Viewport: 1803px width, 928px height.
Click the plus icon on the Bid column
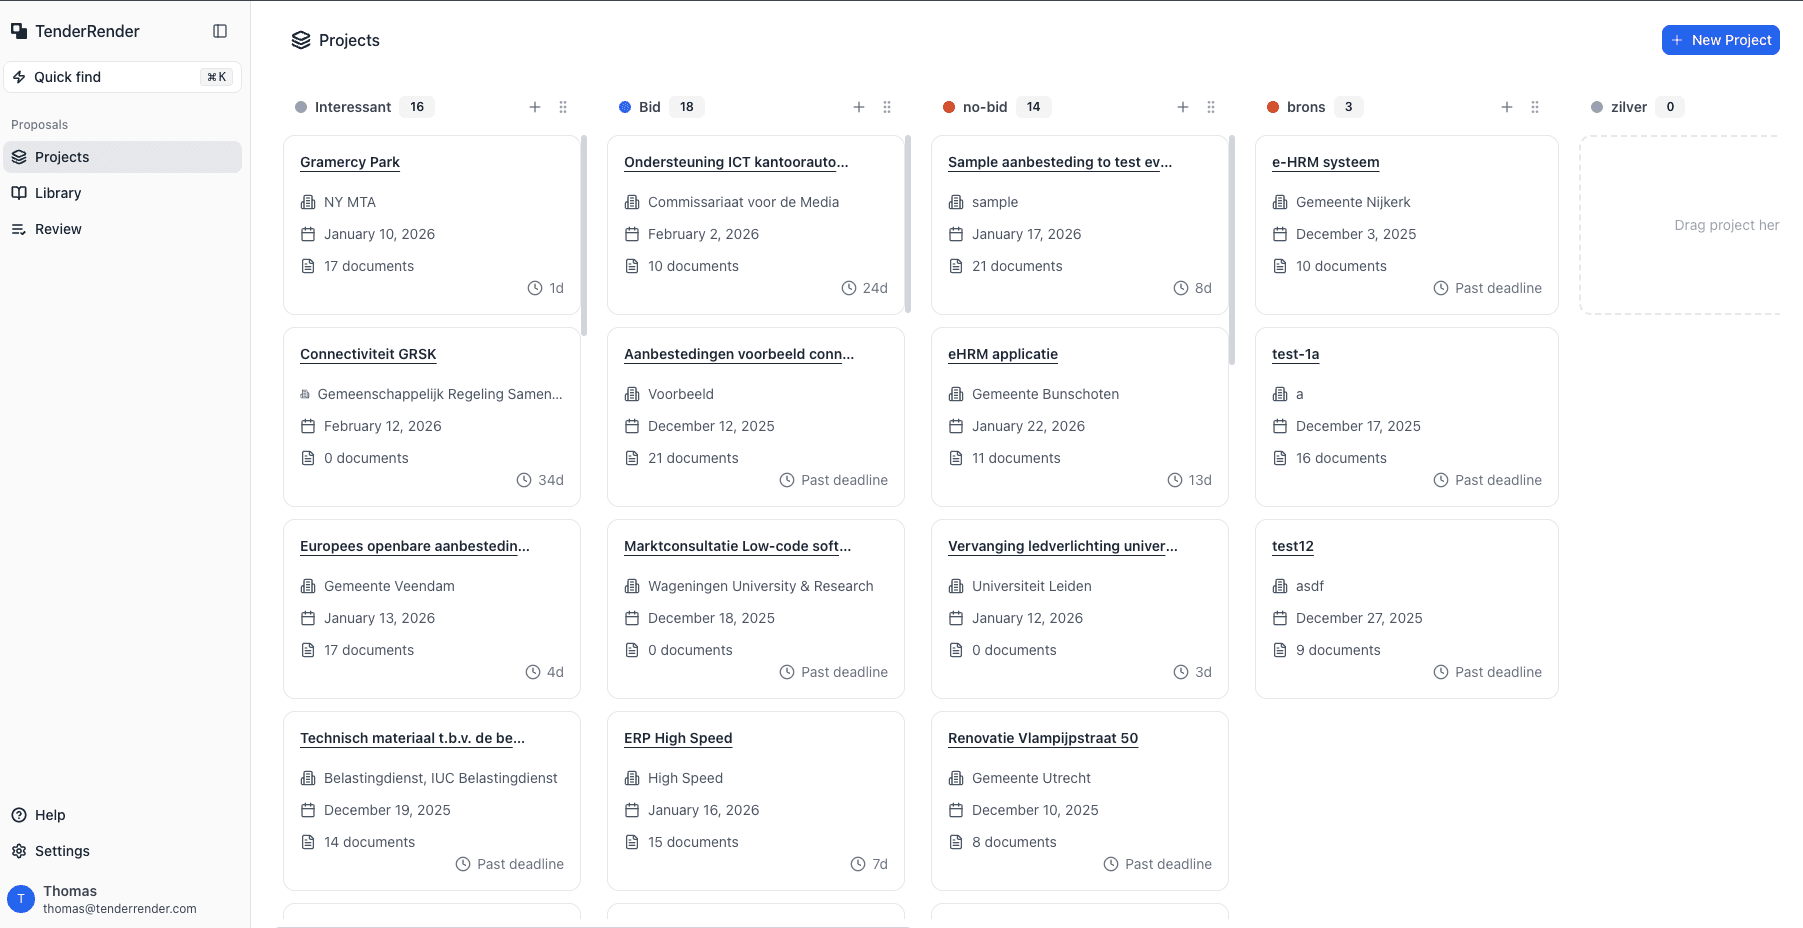click(x=859, y=107)
